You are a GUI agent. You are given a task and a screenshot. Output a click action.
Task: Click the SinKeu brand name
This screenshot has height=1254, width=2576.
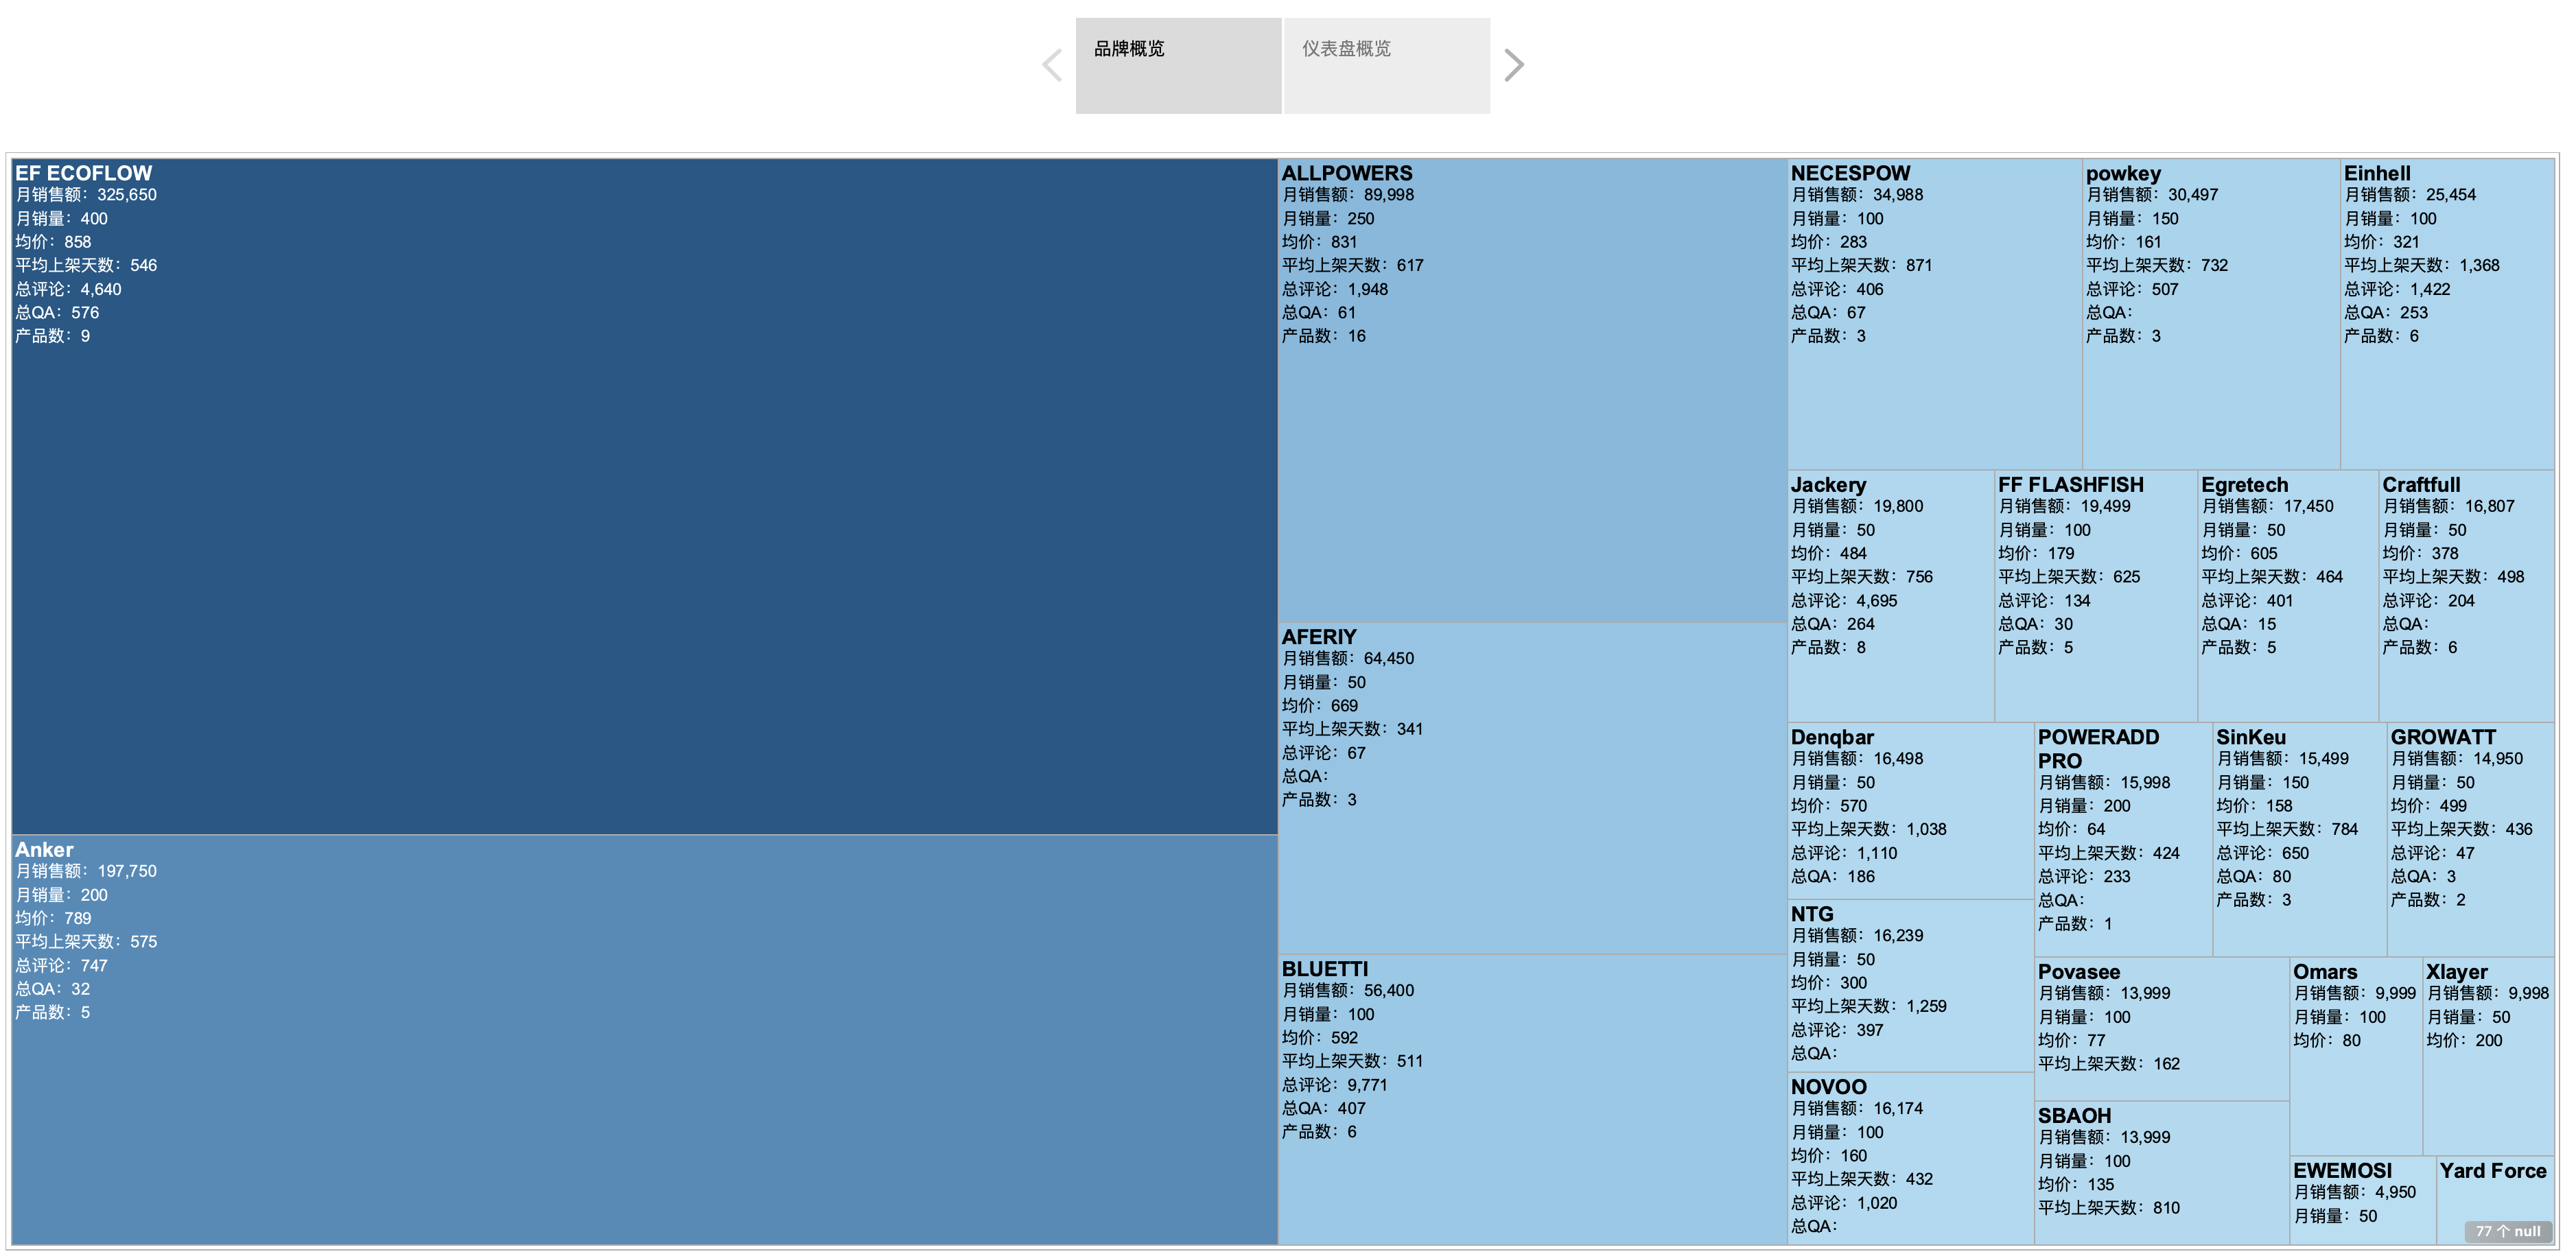2251,737
